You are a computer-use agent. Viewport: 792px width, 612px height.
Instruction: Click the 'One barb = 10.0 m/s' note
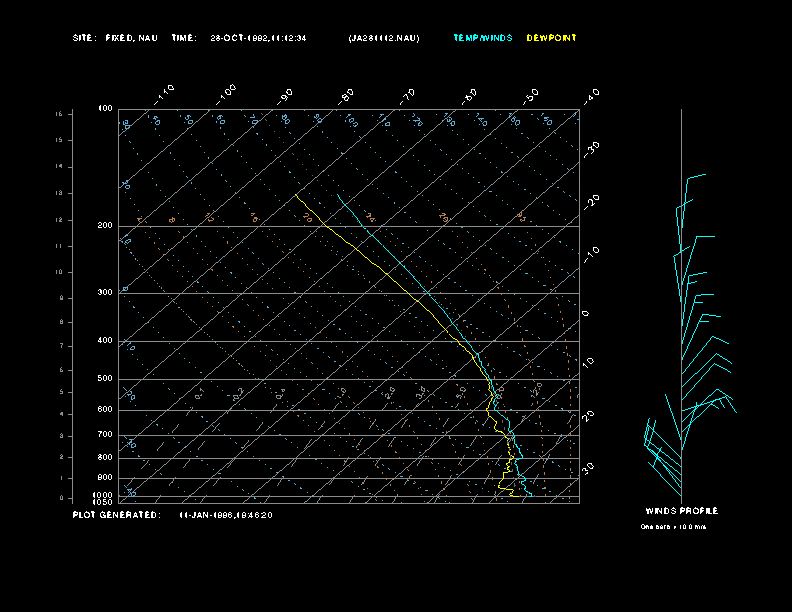(x=673, y=527)
